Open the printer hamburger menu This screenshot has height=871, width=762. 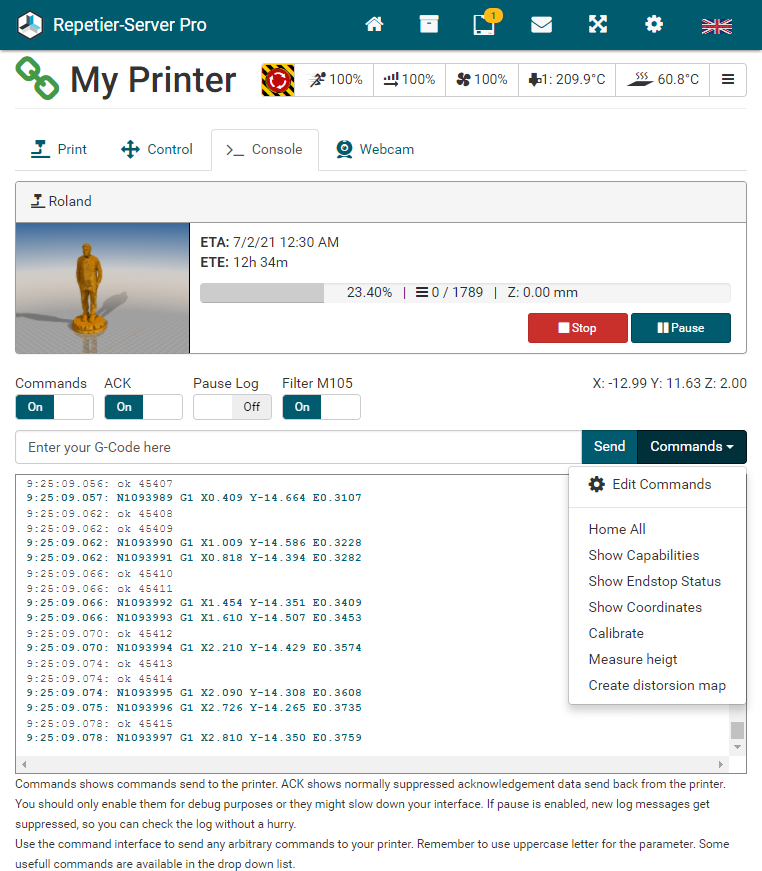pyautogui.click(x=728, y=80)
